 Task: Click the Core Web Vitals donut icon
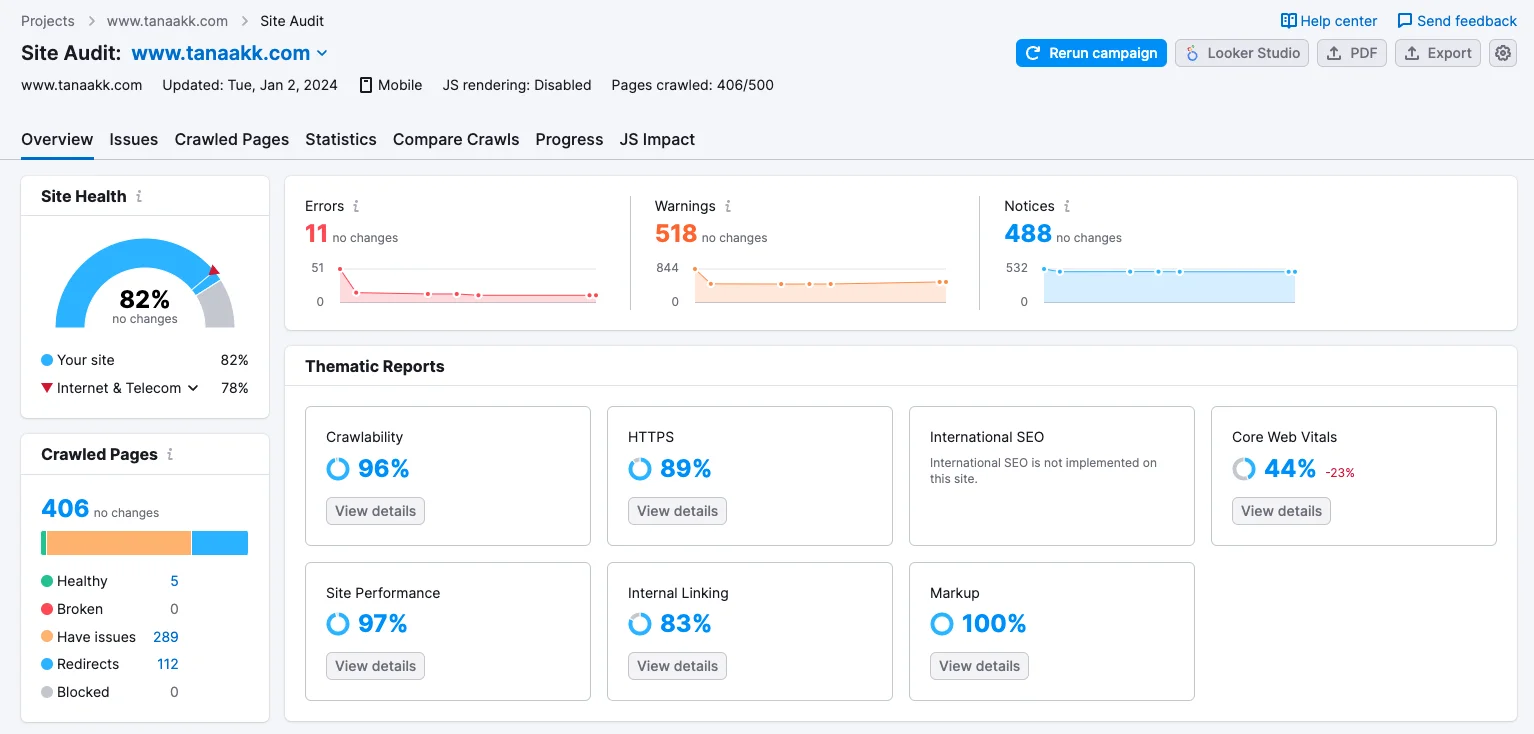(1244, 469)
